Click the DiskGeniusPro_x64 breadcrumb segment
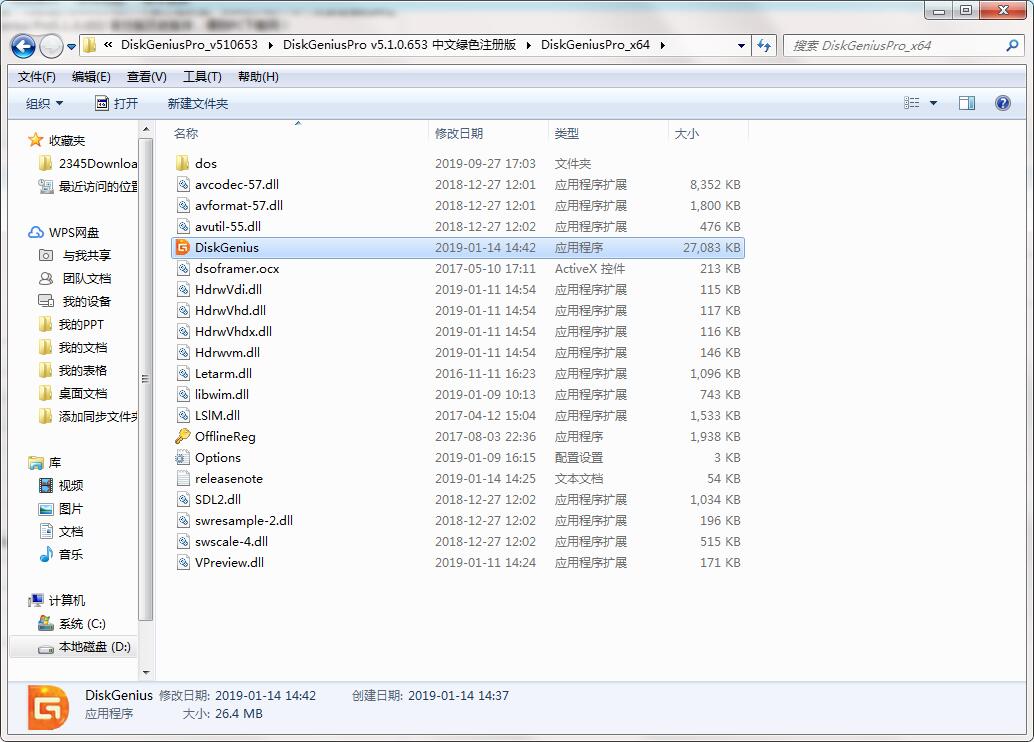1034x742 pixels. point(595,45)
